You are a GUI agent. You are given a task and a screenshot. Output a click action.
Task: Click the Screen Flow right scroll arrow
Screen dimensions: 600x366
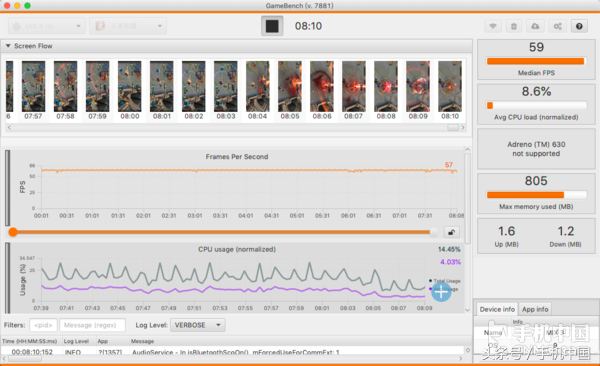[463, 127]
